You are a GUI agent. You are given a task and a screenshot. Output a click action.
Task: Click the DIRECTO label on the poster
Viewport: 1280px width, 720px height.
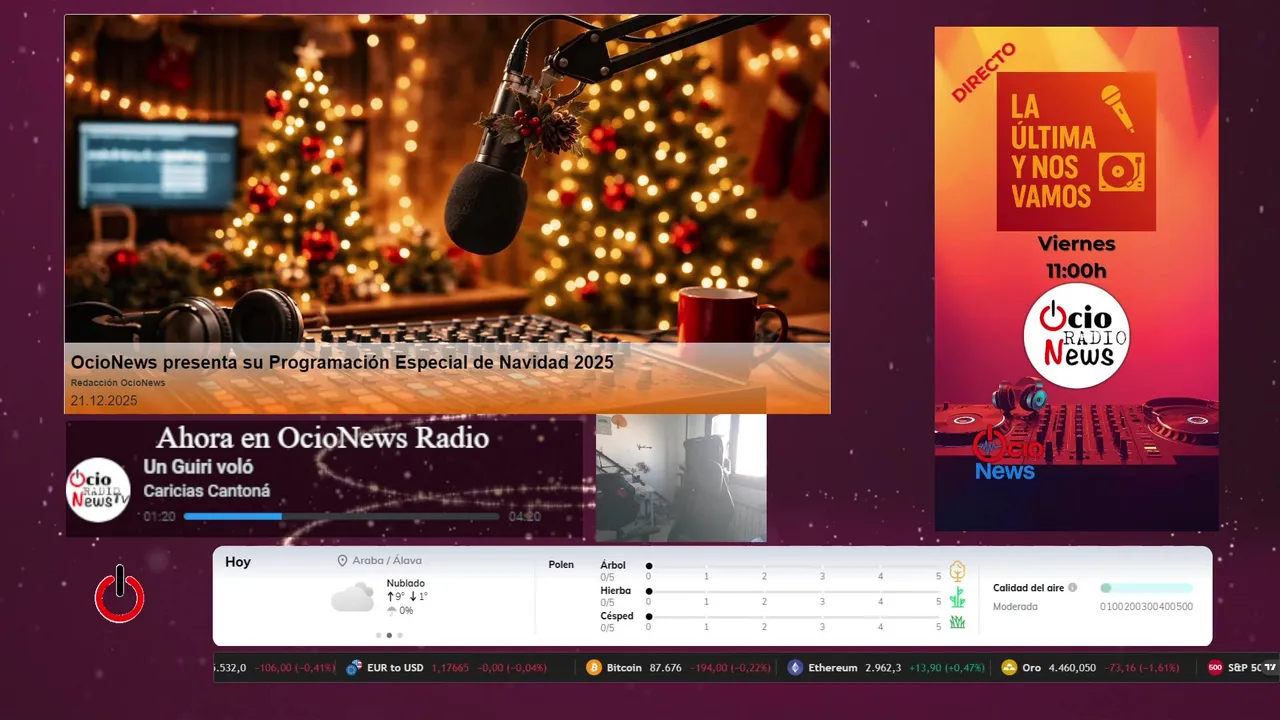tap(984, 72)
